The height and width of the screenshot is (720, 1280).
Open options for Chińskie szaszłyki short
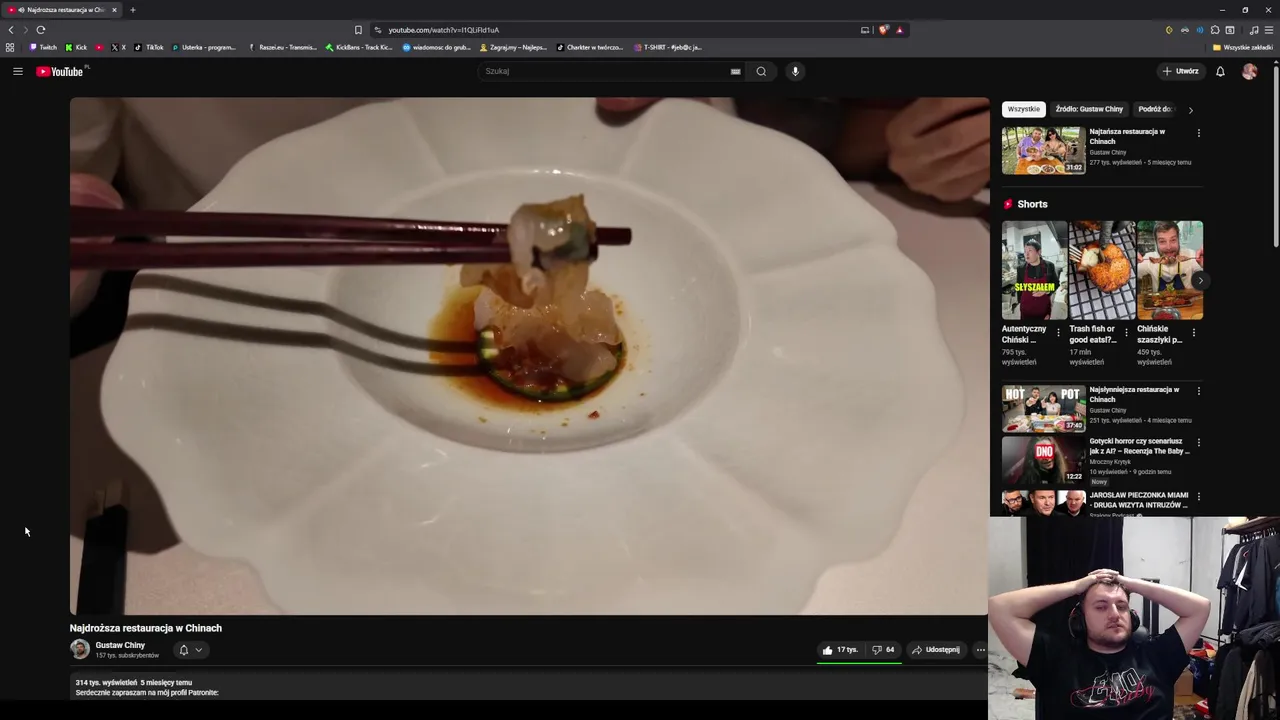[1193, 332]
